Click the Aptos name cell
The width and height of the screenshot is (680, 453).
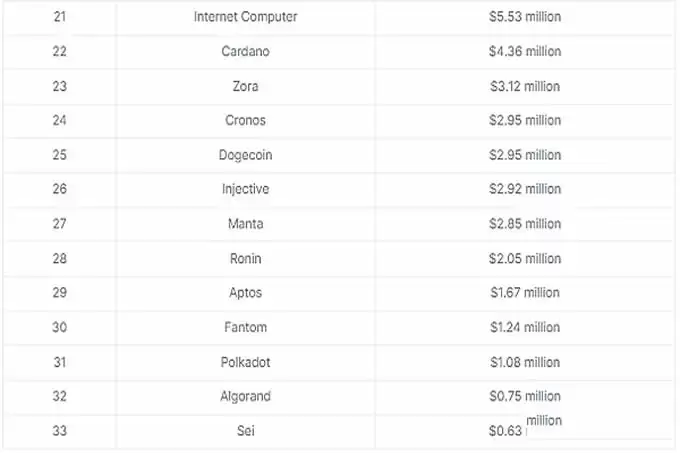[245, 293]
